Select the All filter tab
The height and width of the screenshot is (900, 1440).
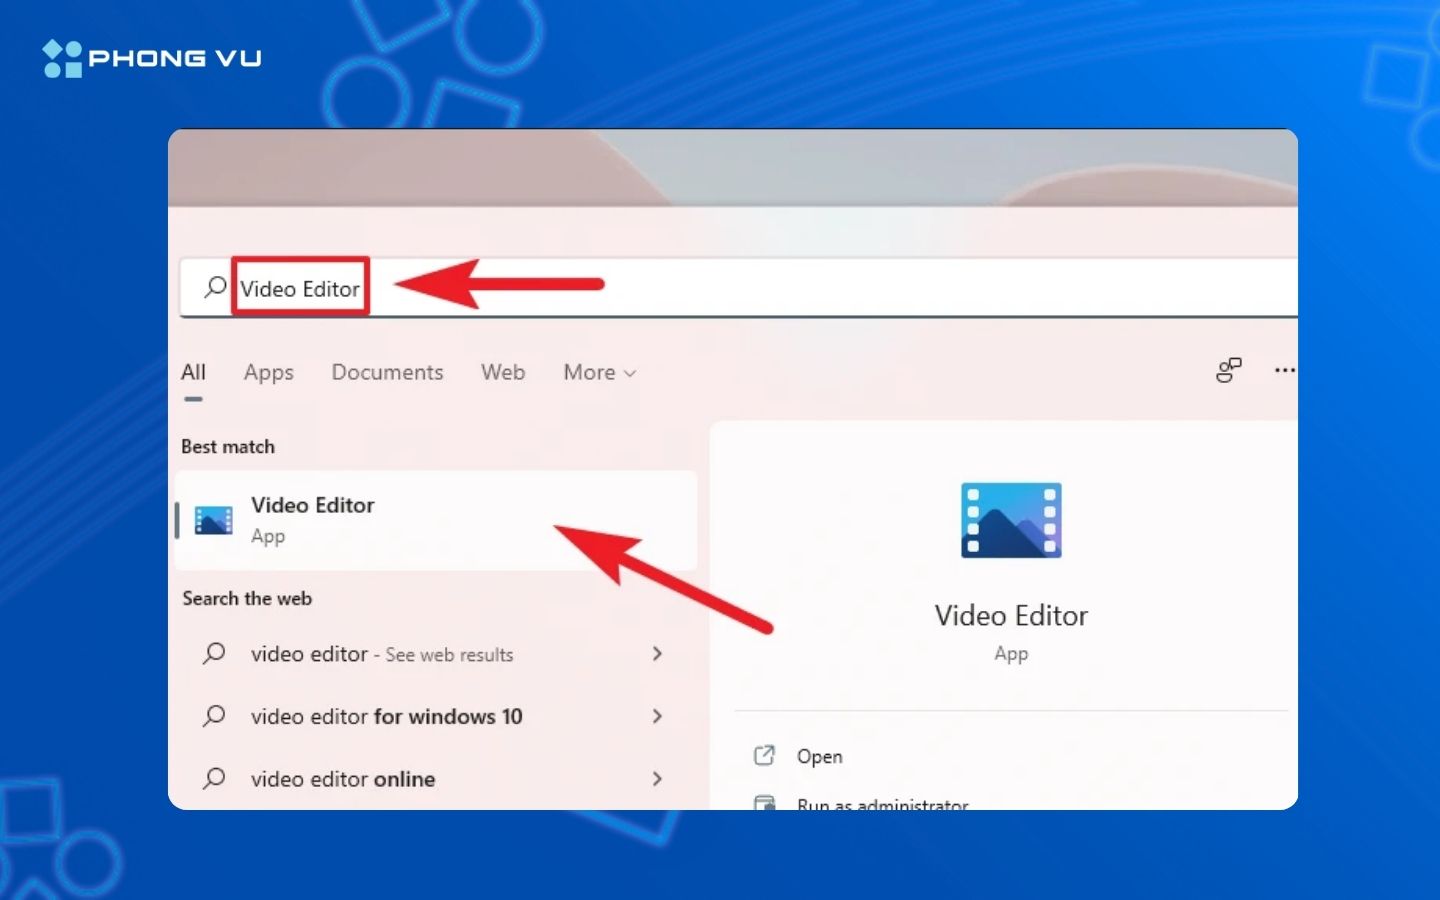[x=193, y=372]
